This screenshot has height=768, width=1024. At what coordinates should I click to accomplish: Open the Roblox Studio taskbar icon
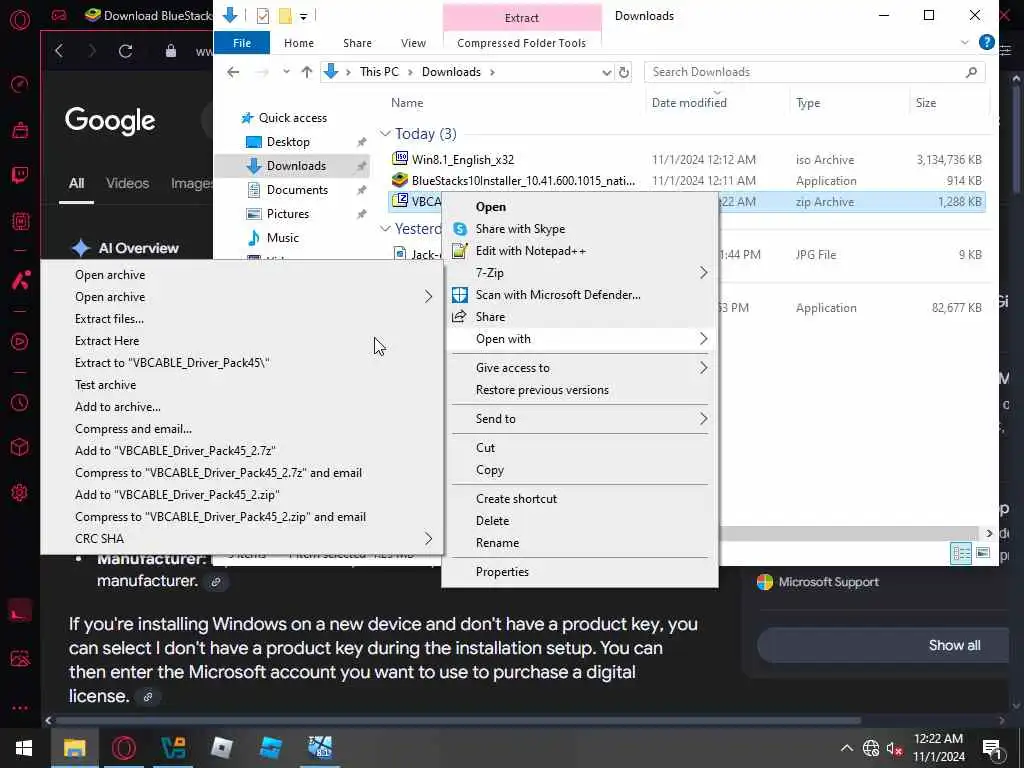[x=270, y=748]
